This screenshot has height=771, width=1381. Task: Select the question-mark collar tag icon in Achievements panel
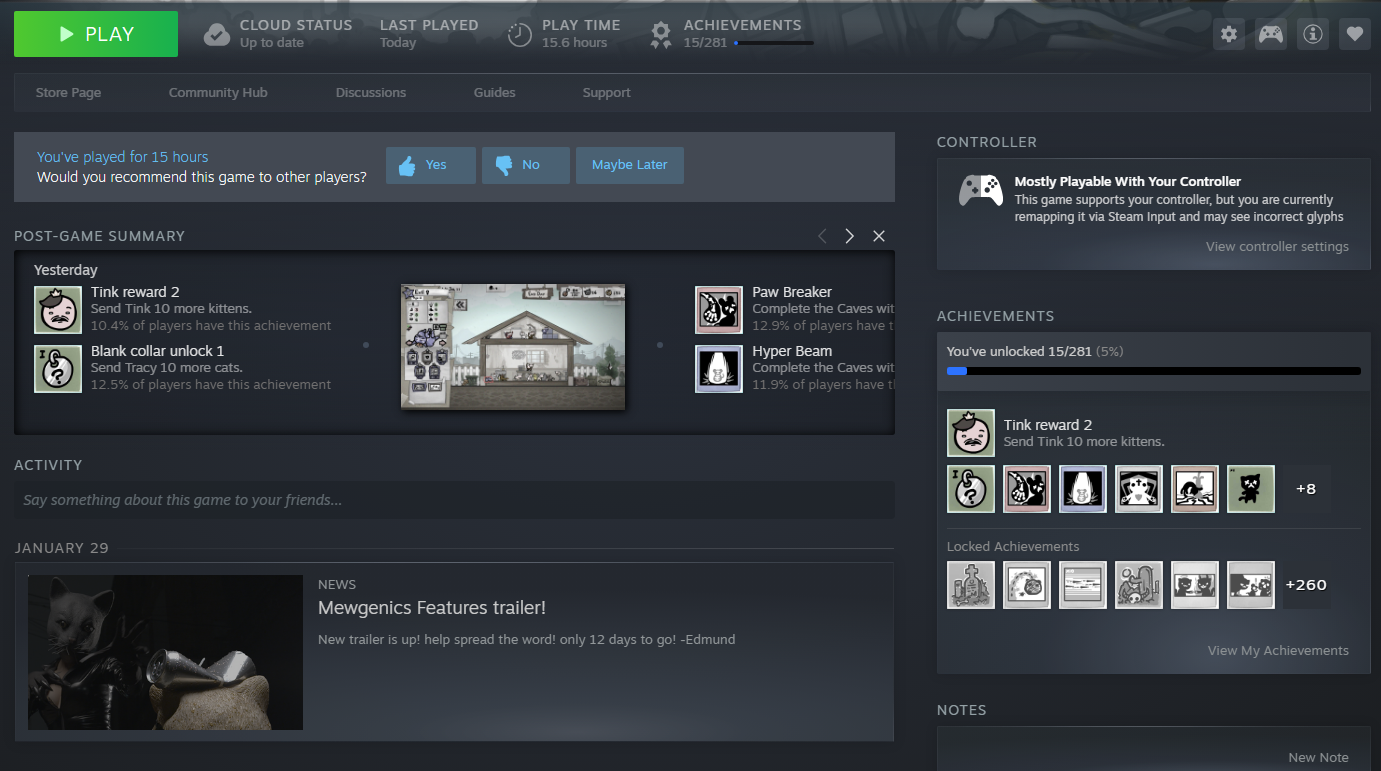tap(971, 489)
